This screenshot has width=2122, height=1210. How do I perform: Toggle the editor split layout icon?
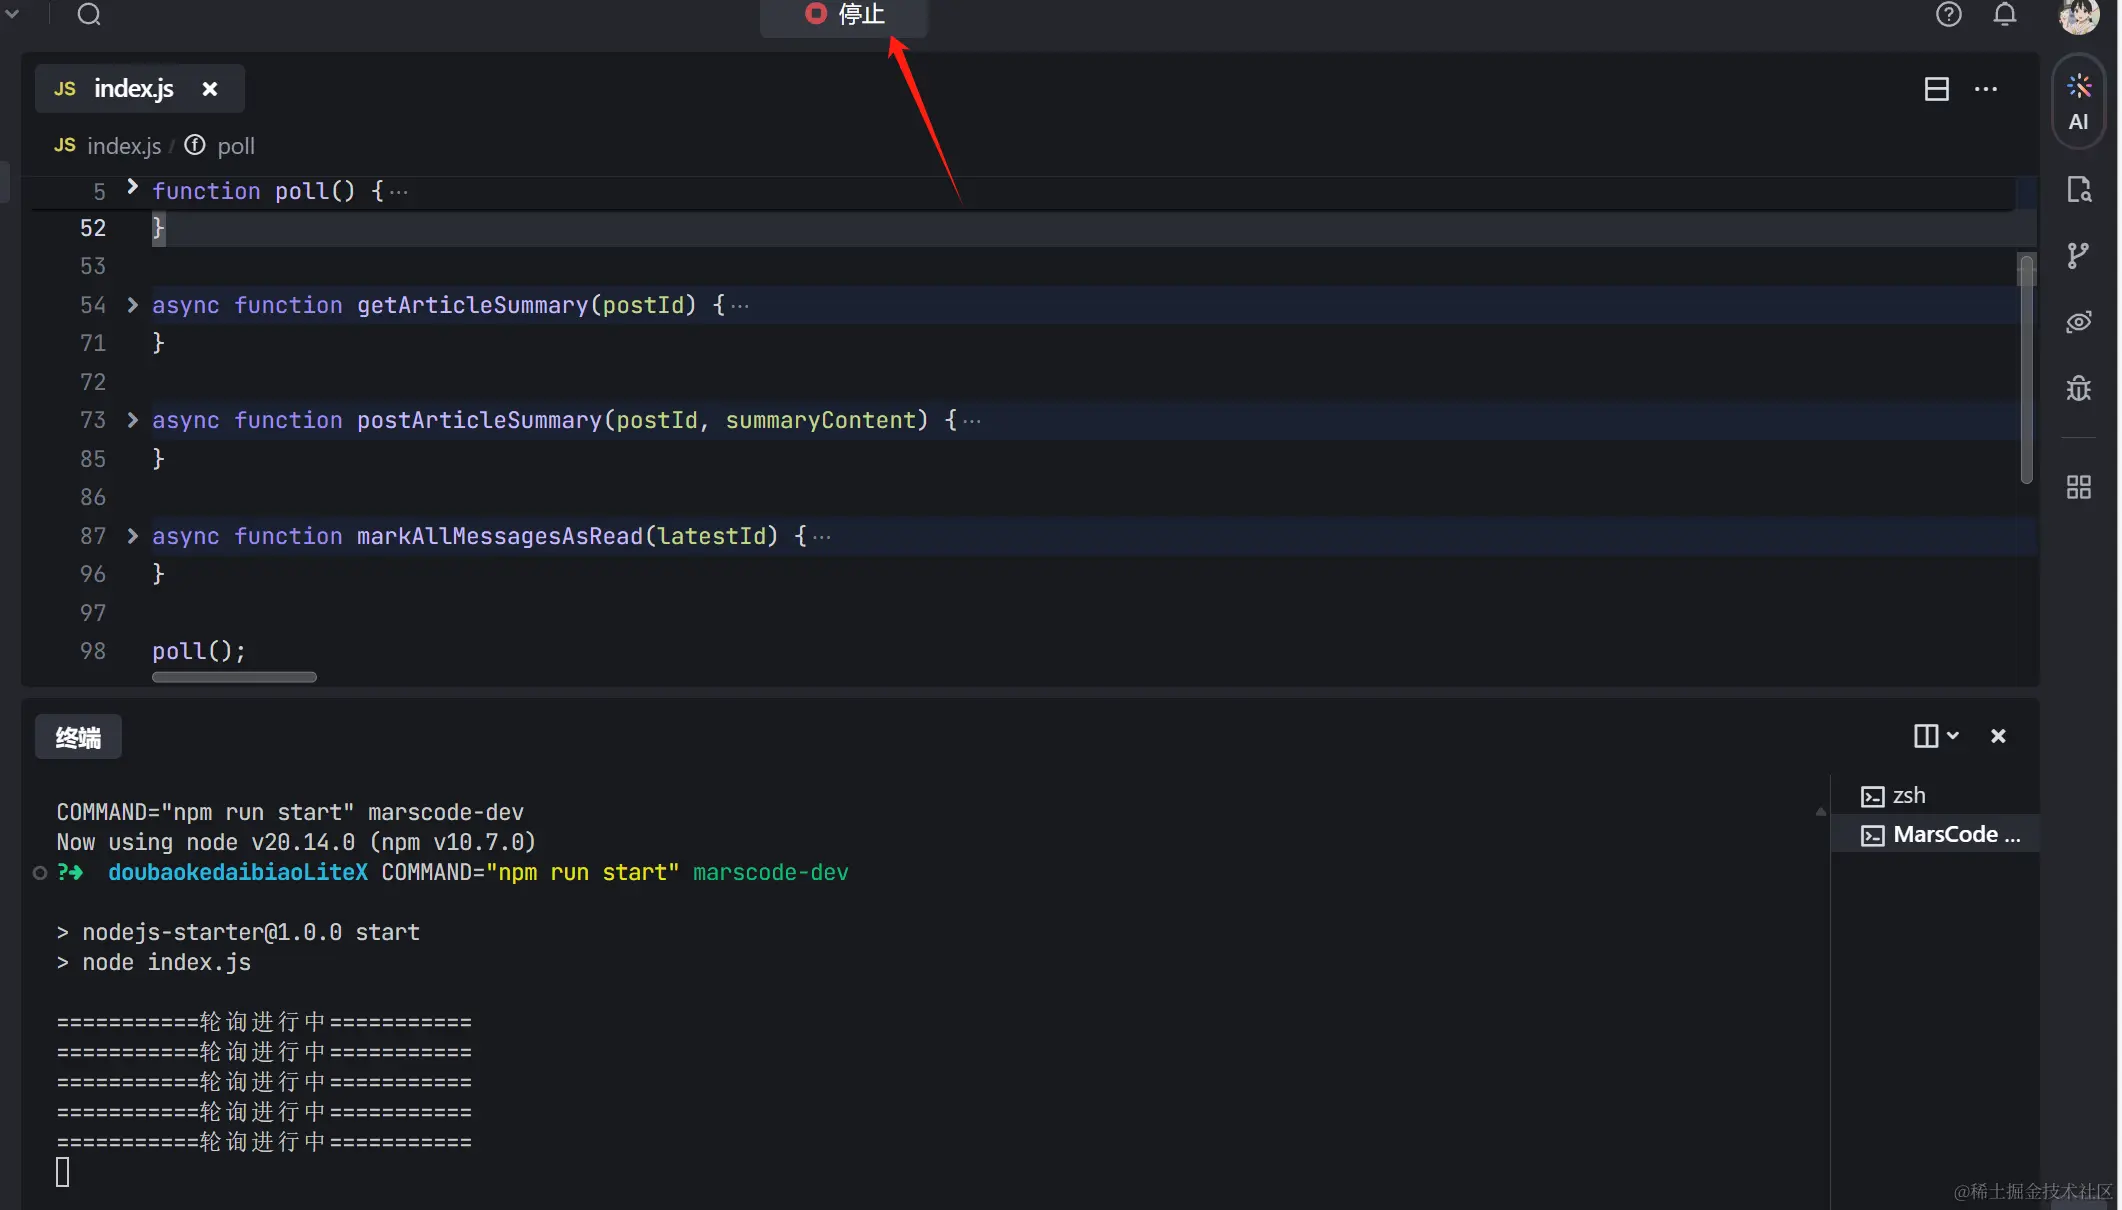coord(1936,89)
